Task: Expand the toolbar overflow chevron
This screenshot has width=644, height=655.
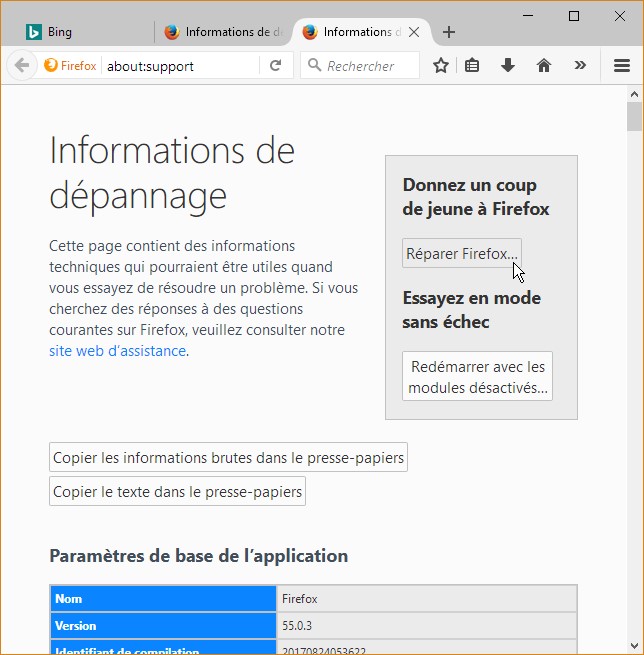Action: 580,66
